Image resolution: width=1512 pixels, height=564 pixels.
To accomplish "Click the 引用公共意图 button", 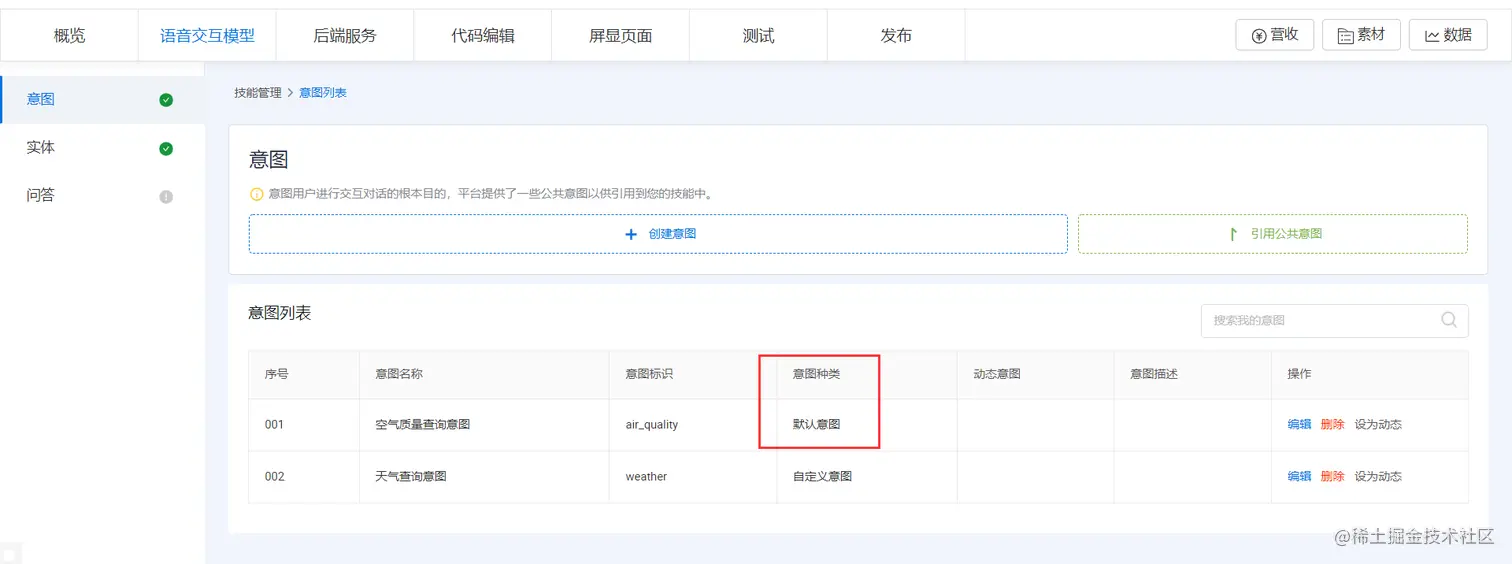I will coord(1273,234).
